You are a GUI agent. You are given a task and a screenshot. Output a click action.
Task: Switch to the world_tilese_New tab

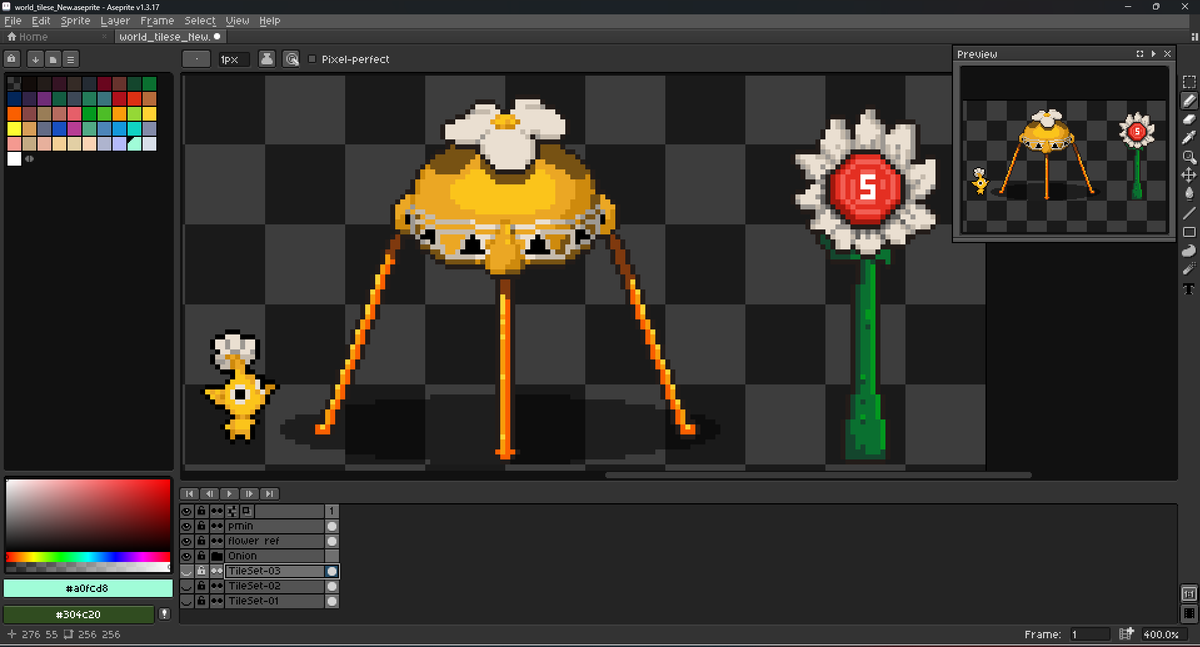(x=169, y=36)
